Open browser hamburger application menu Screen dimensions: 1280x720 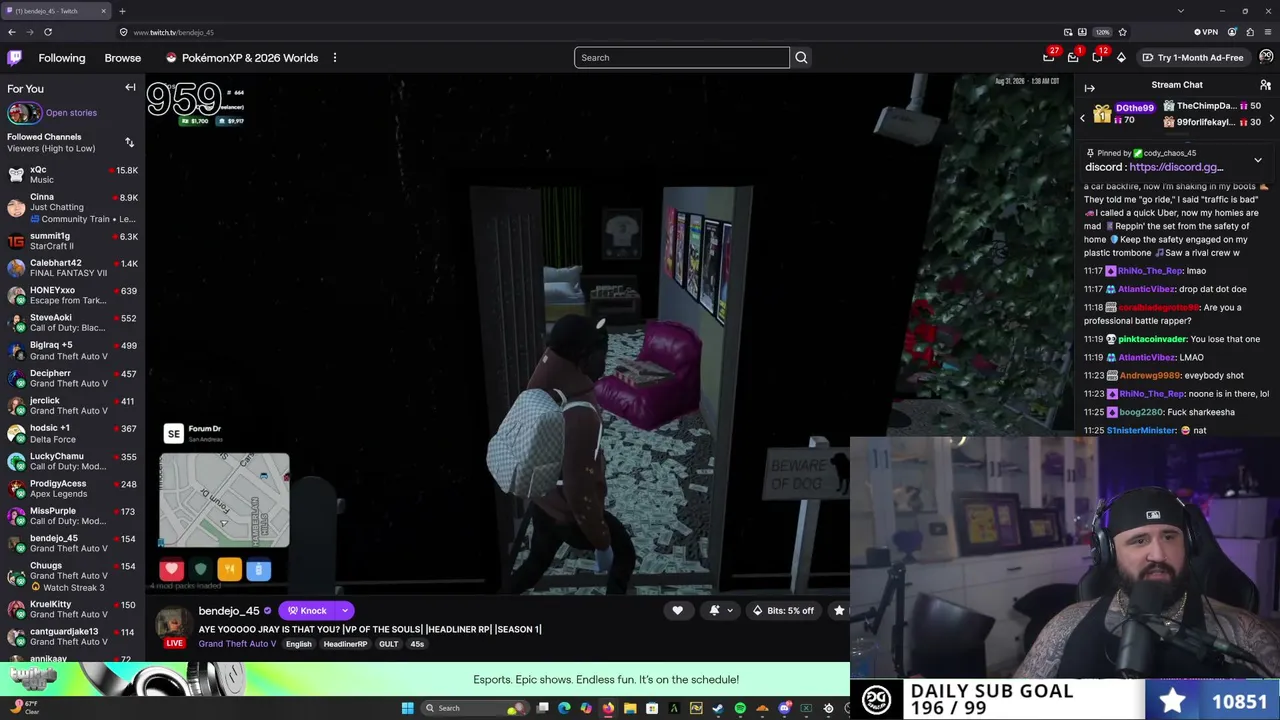click(x=1269, y=32)
